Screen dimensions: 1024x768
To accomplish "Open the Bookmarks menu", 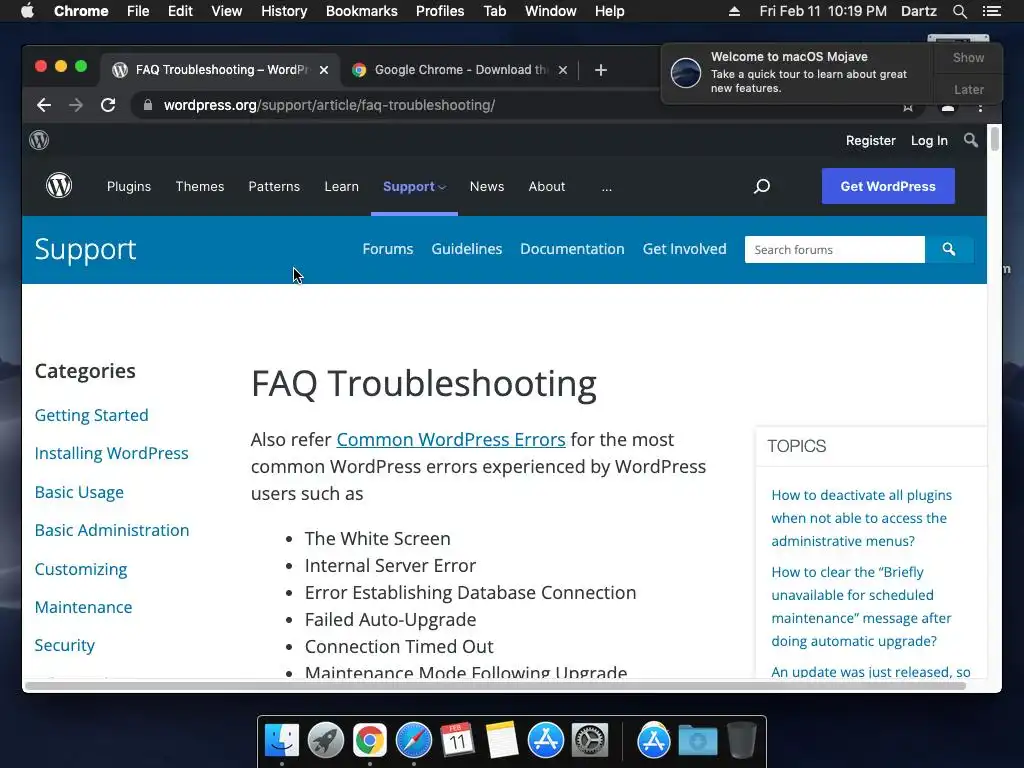I will pos(362,11).
